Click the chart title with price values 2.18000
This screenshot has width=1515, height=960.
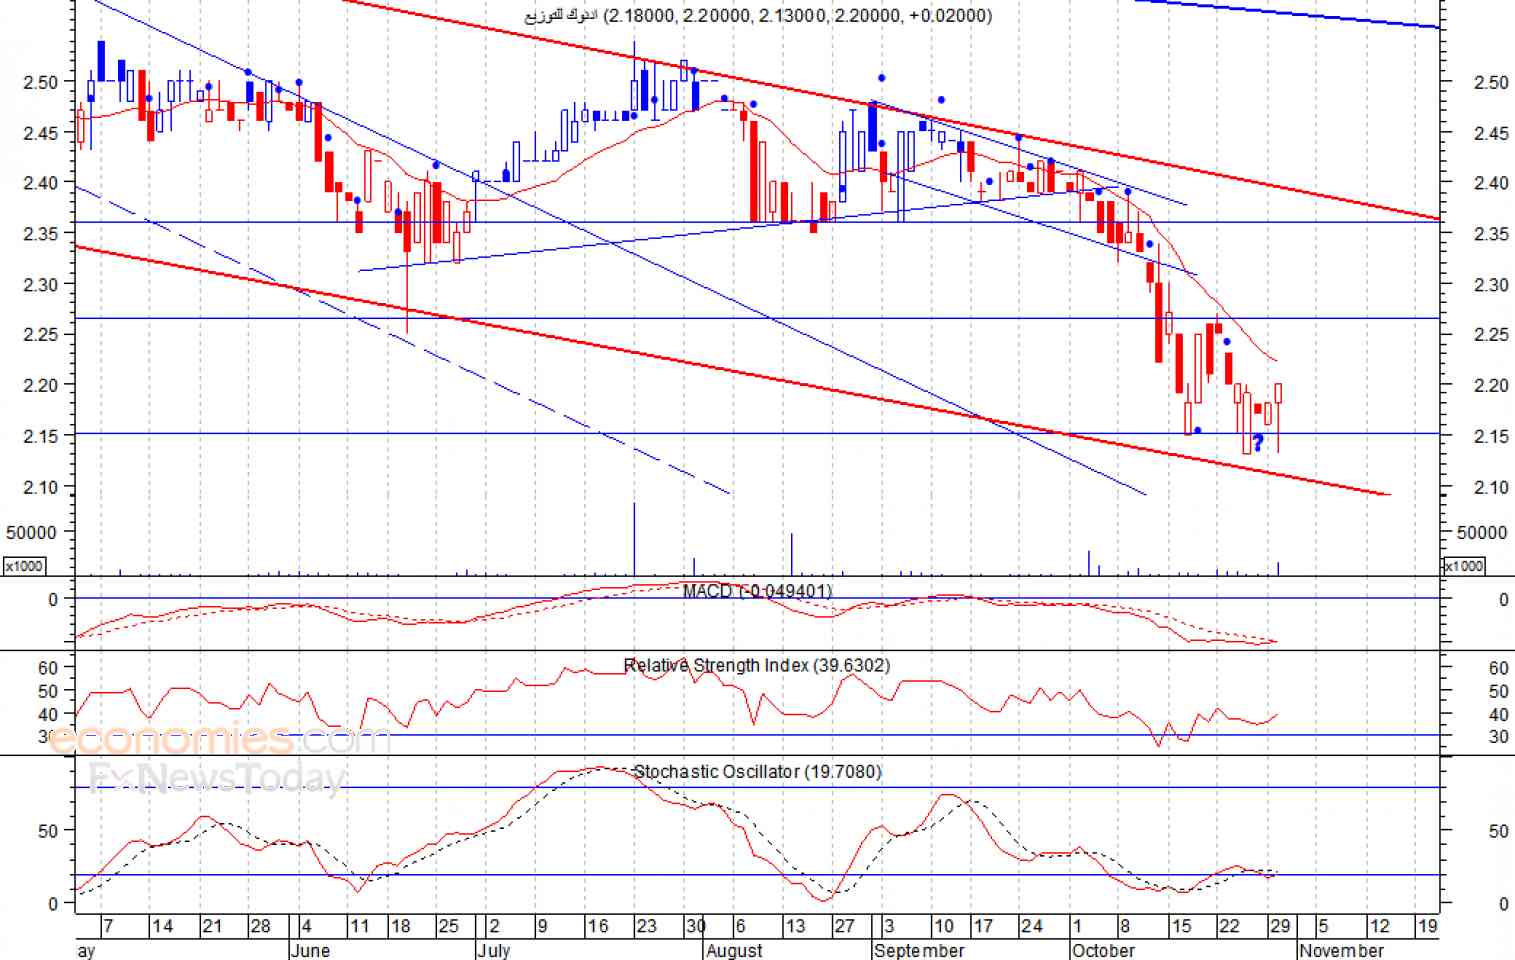(x=759, y=16)
